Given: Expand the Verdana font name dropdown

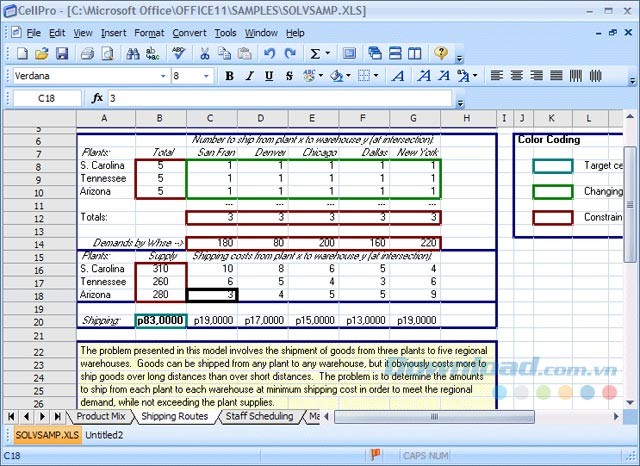Looking at the screenshot, I should pyautogui.click(x=162, y=76).
